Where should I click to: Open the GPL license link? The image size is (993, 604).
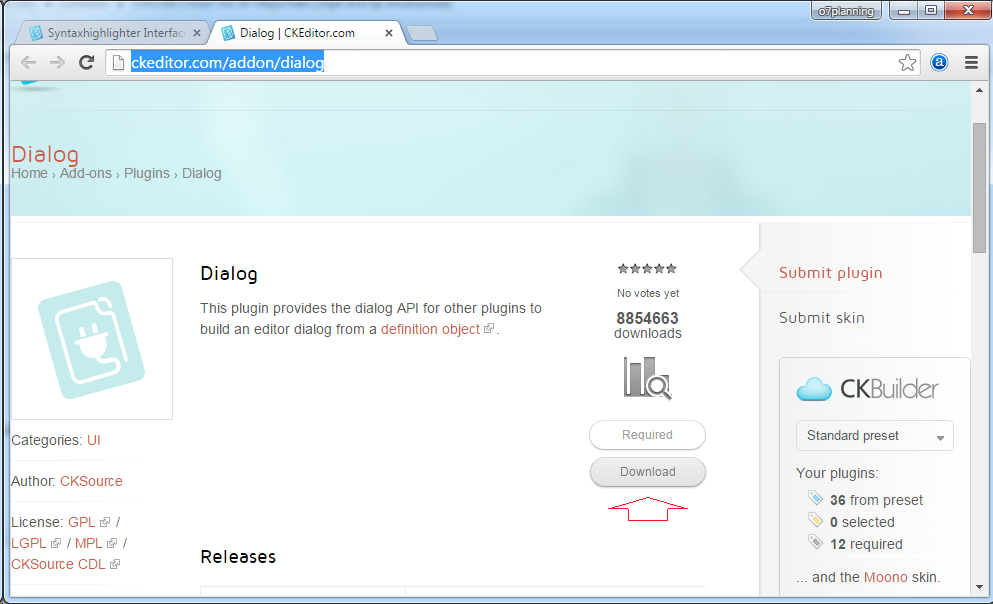(82, 522)
